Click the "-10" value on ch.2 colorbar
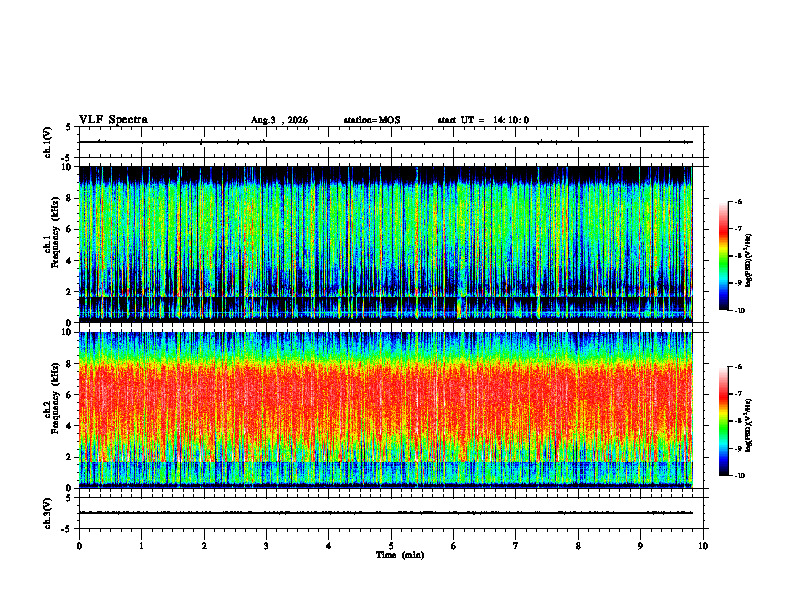 point(740,476)
